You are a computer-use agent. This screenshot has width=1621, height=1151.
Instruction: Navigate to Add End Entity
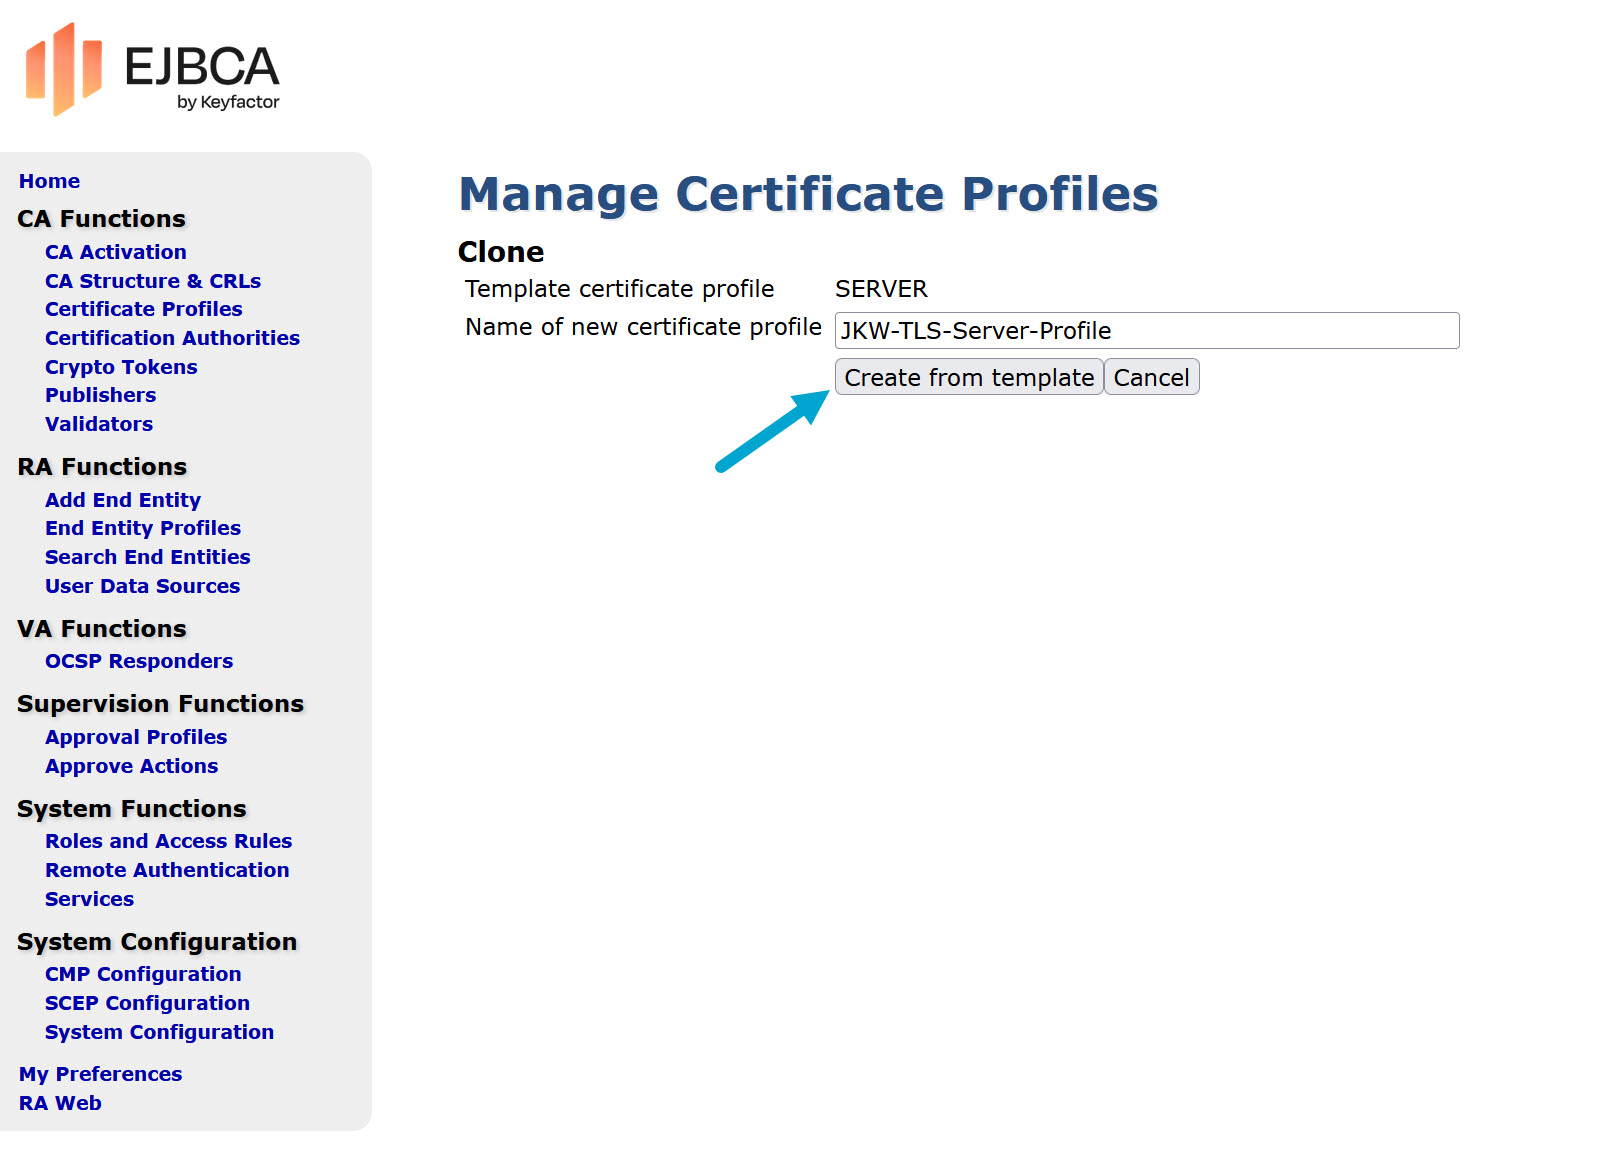123,500
